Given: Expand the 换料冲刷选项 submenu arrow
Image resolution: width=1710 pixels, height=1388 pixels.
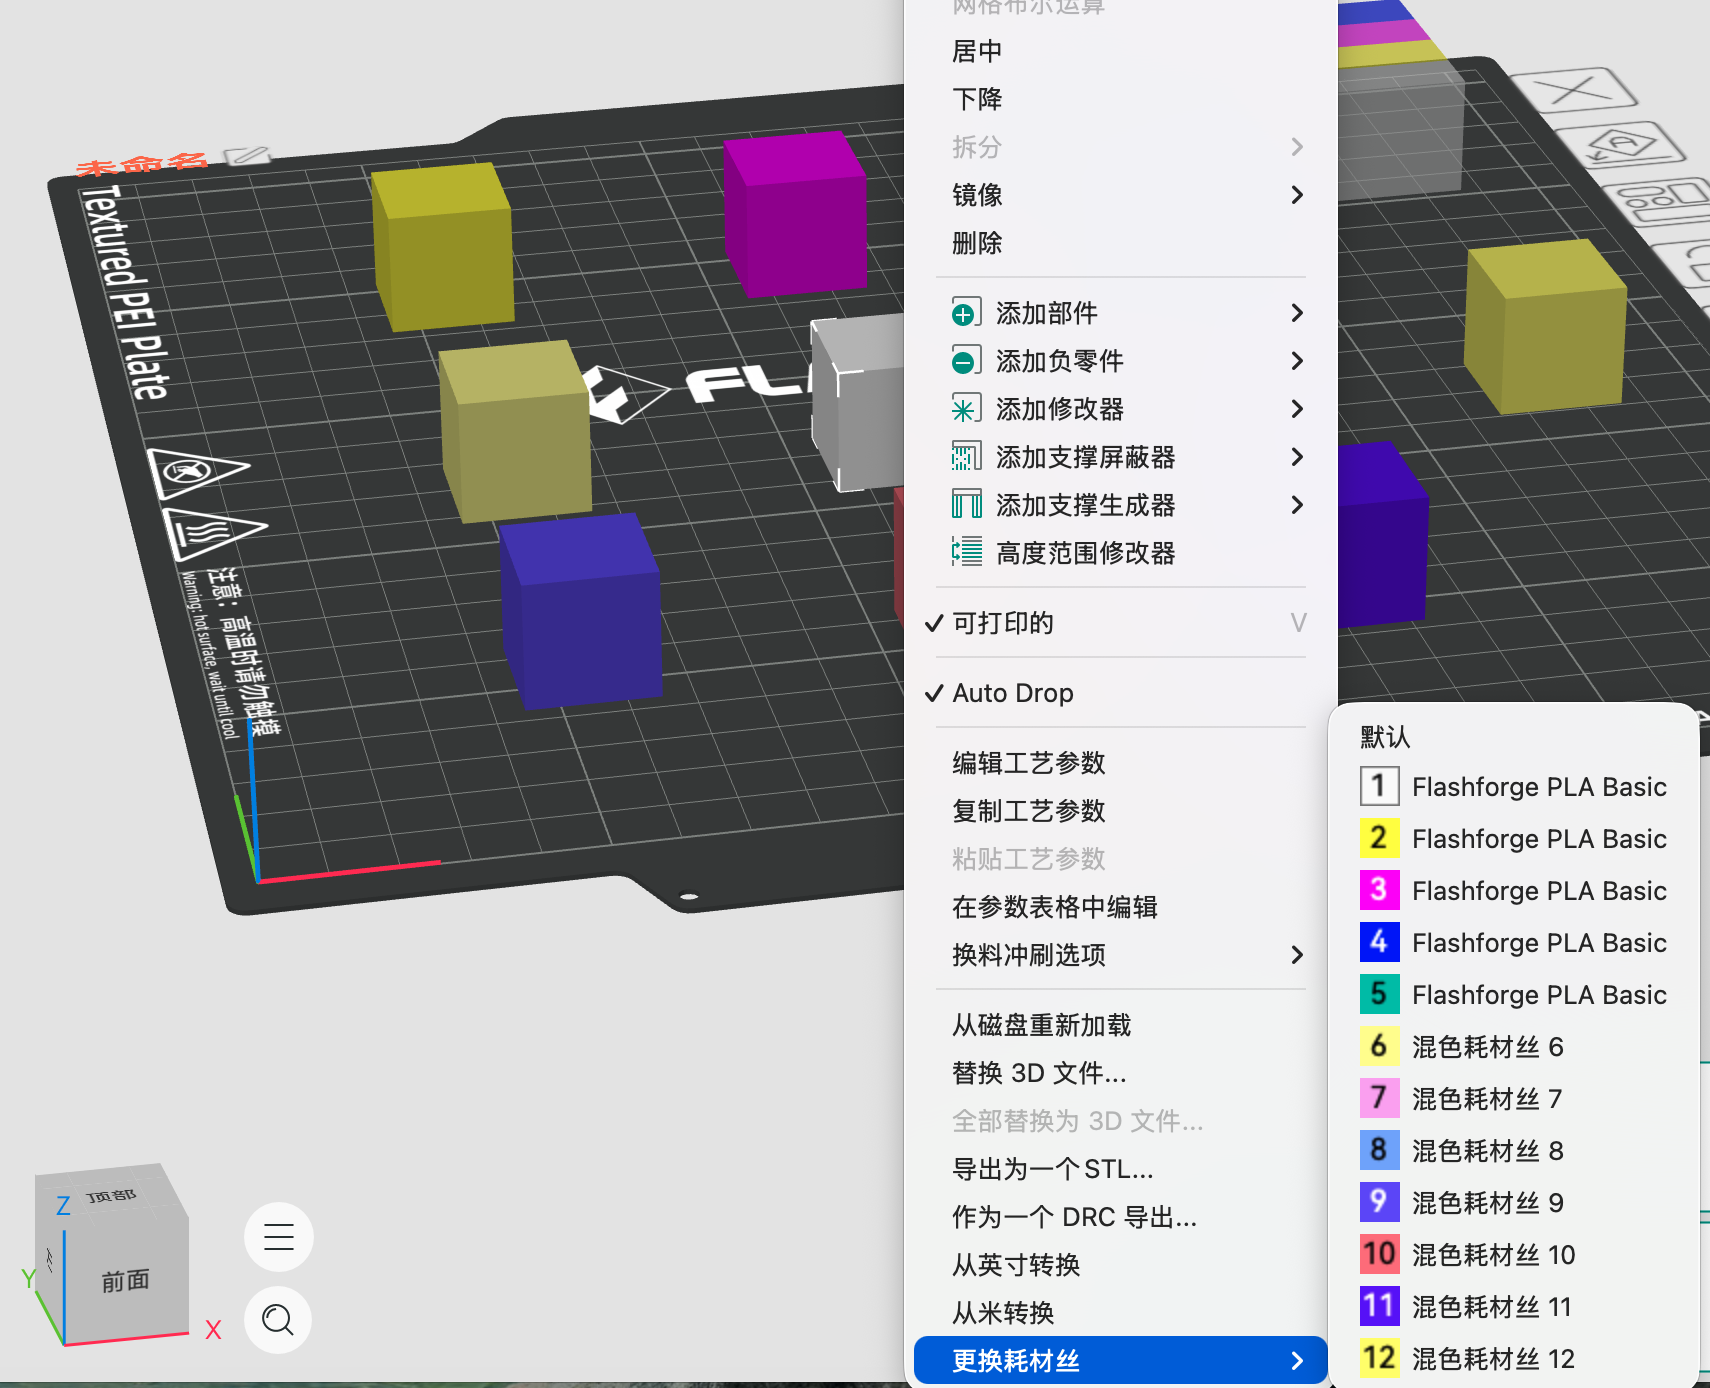Looking at the screenshot, I should [x=1297, y=955].
